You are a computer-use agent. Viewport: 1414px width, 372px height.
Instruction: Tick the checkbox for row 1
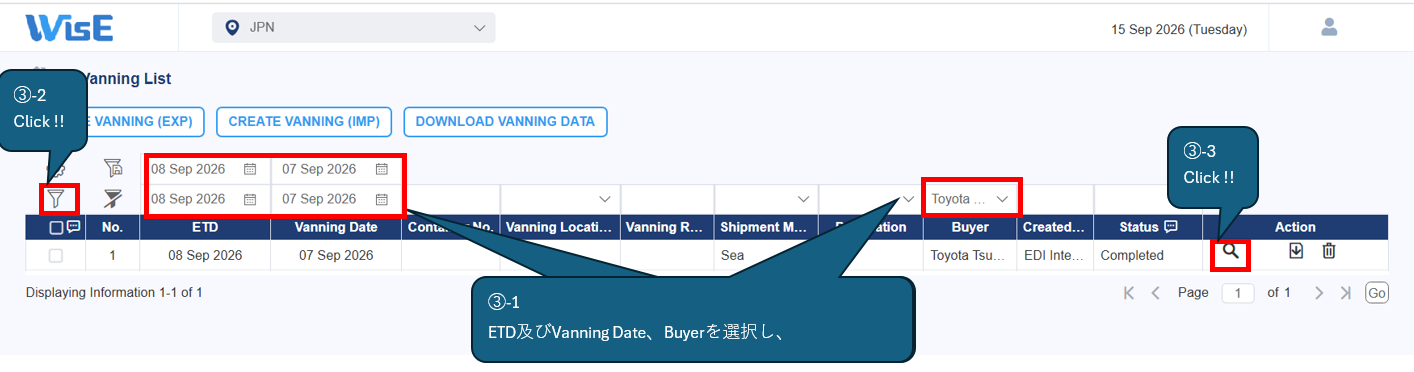click(x=56, y=255)
